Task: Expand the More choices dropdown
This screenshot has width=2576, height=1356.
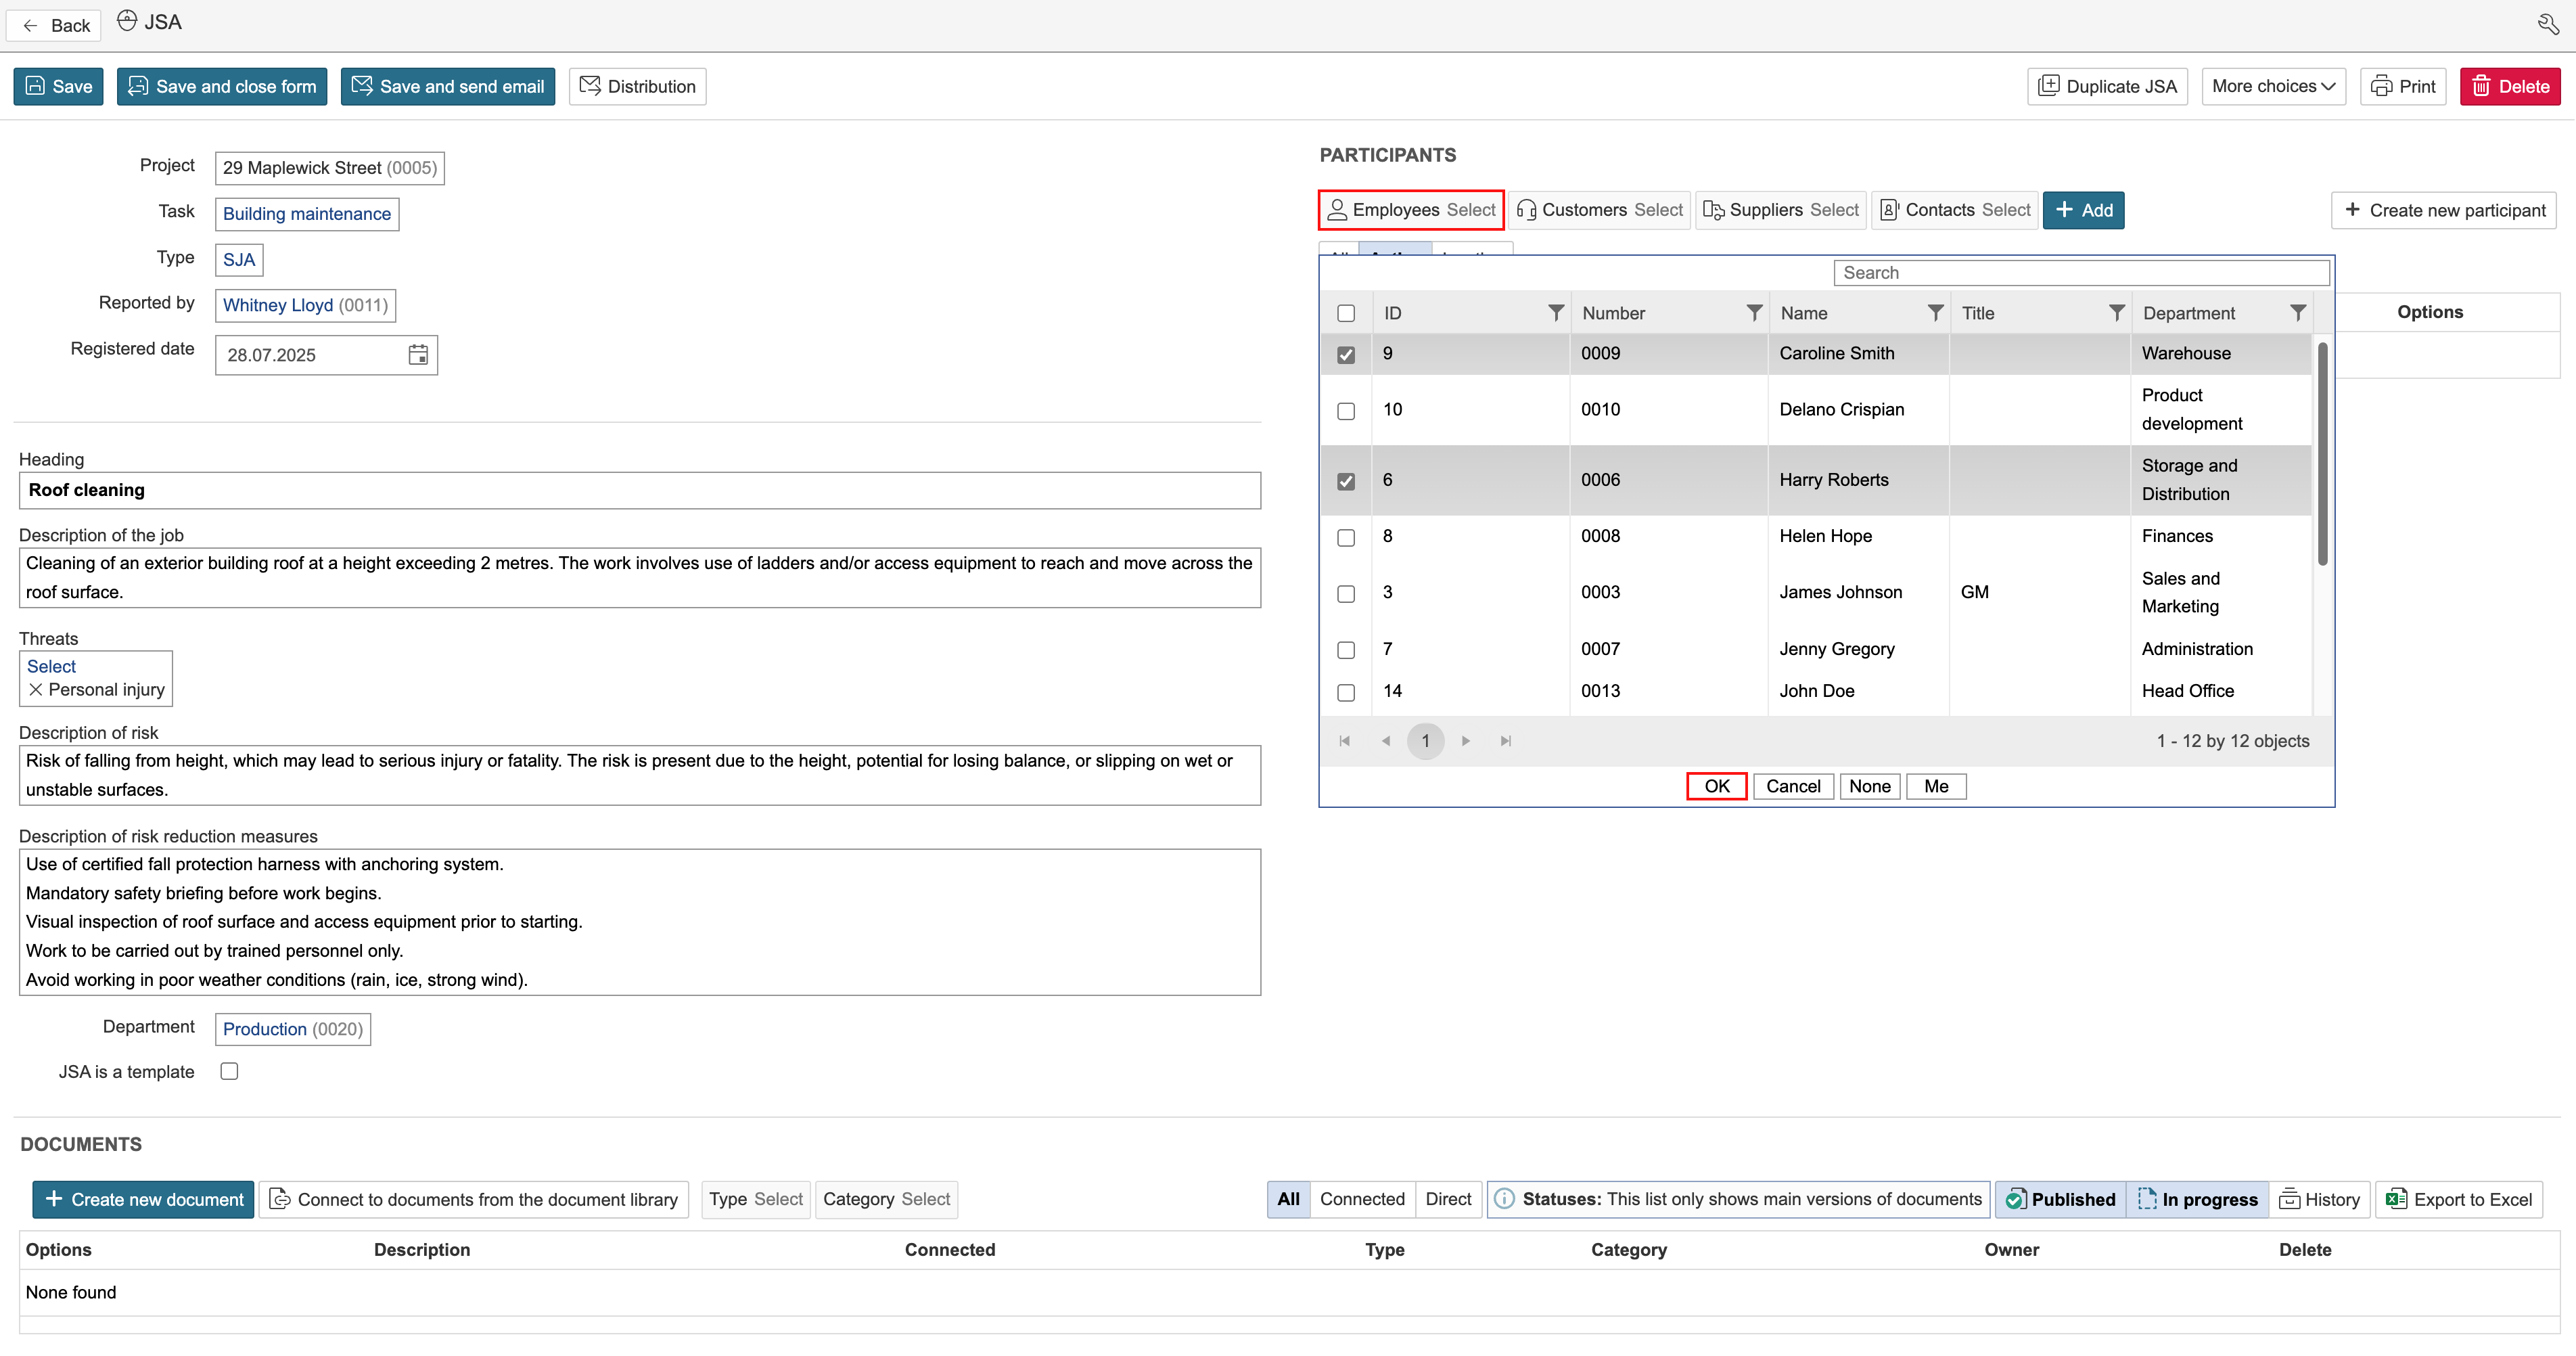Action: point(2272,86)
